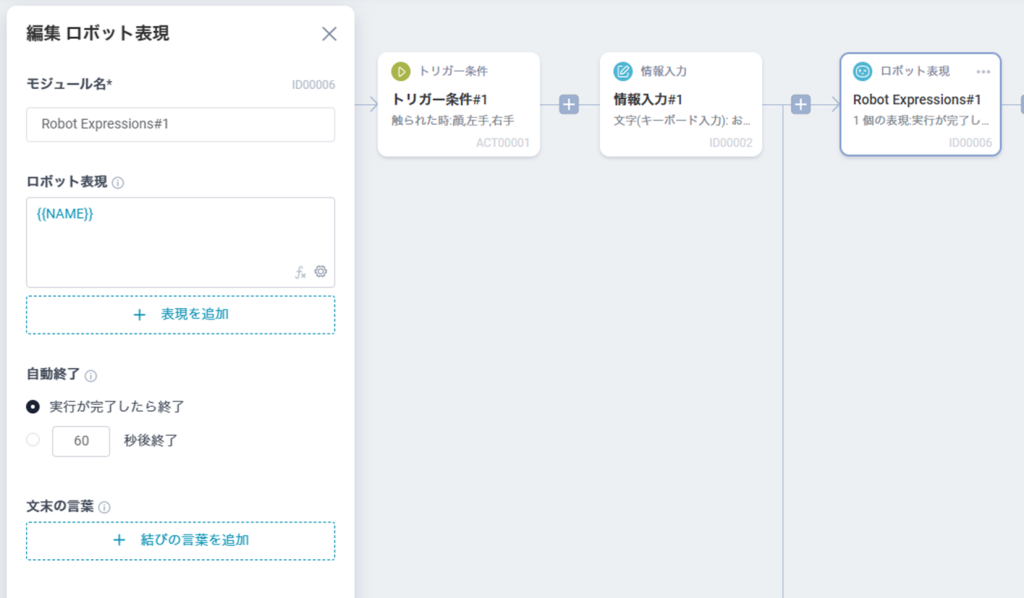The width and height of the screenshot is (1024, 598).
Task: Click the 60 seconds input box
Action: [81, 441]
